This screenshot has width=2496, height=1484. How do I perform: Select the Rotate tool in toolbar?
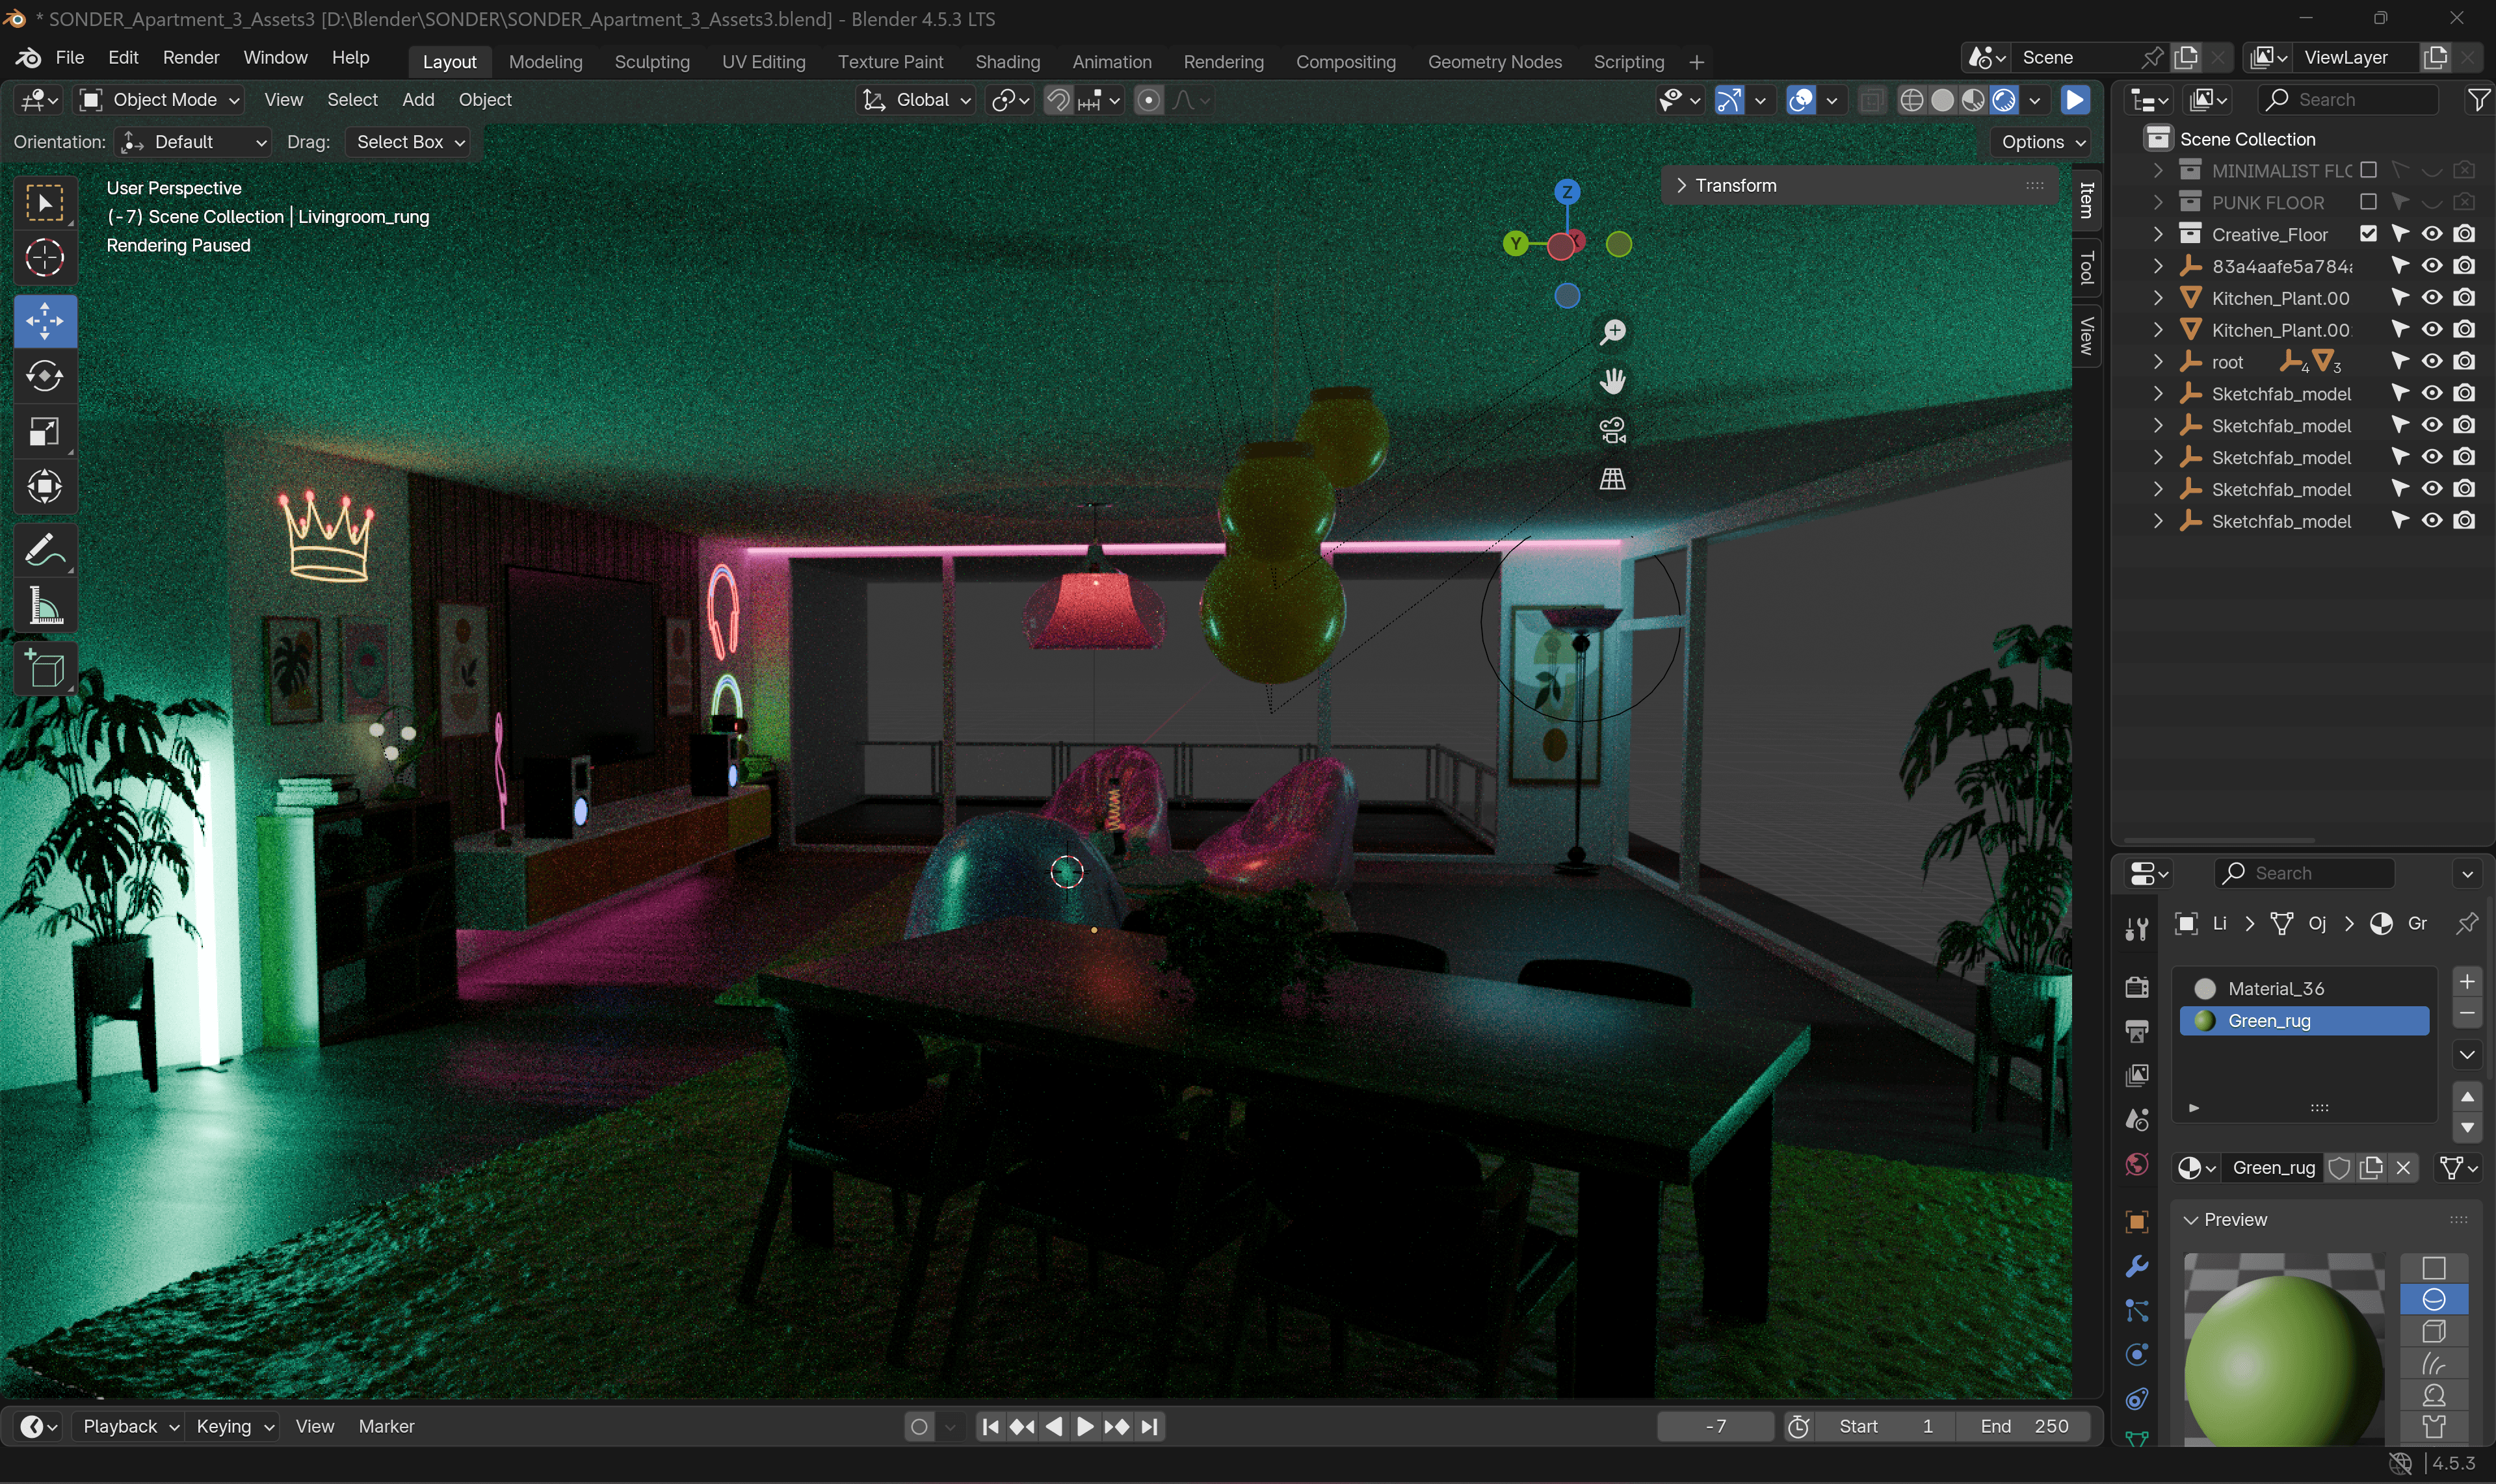pos(44,377)
